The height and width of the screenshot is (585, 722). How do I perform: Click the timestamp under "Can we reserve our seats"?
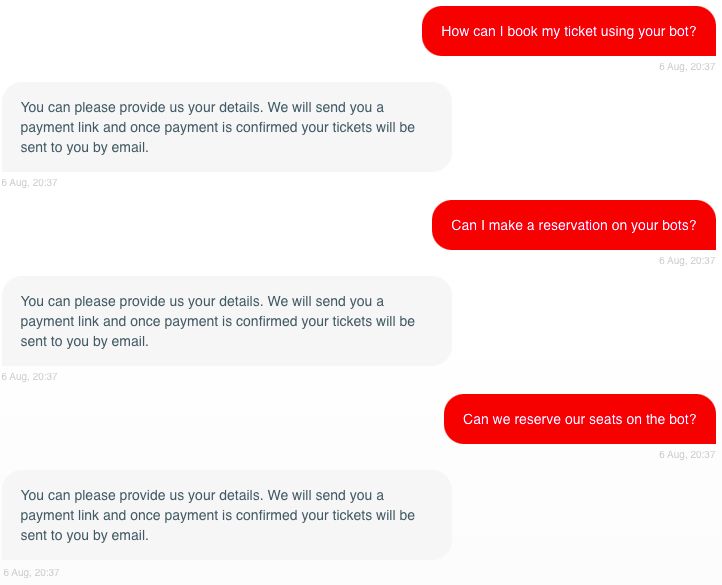pos(687,455)
